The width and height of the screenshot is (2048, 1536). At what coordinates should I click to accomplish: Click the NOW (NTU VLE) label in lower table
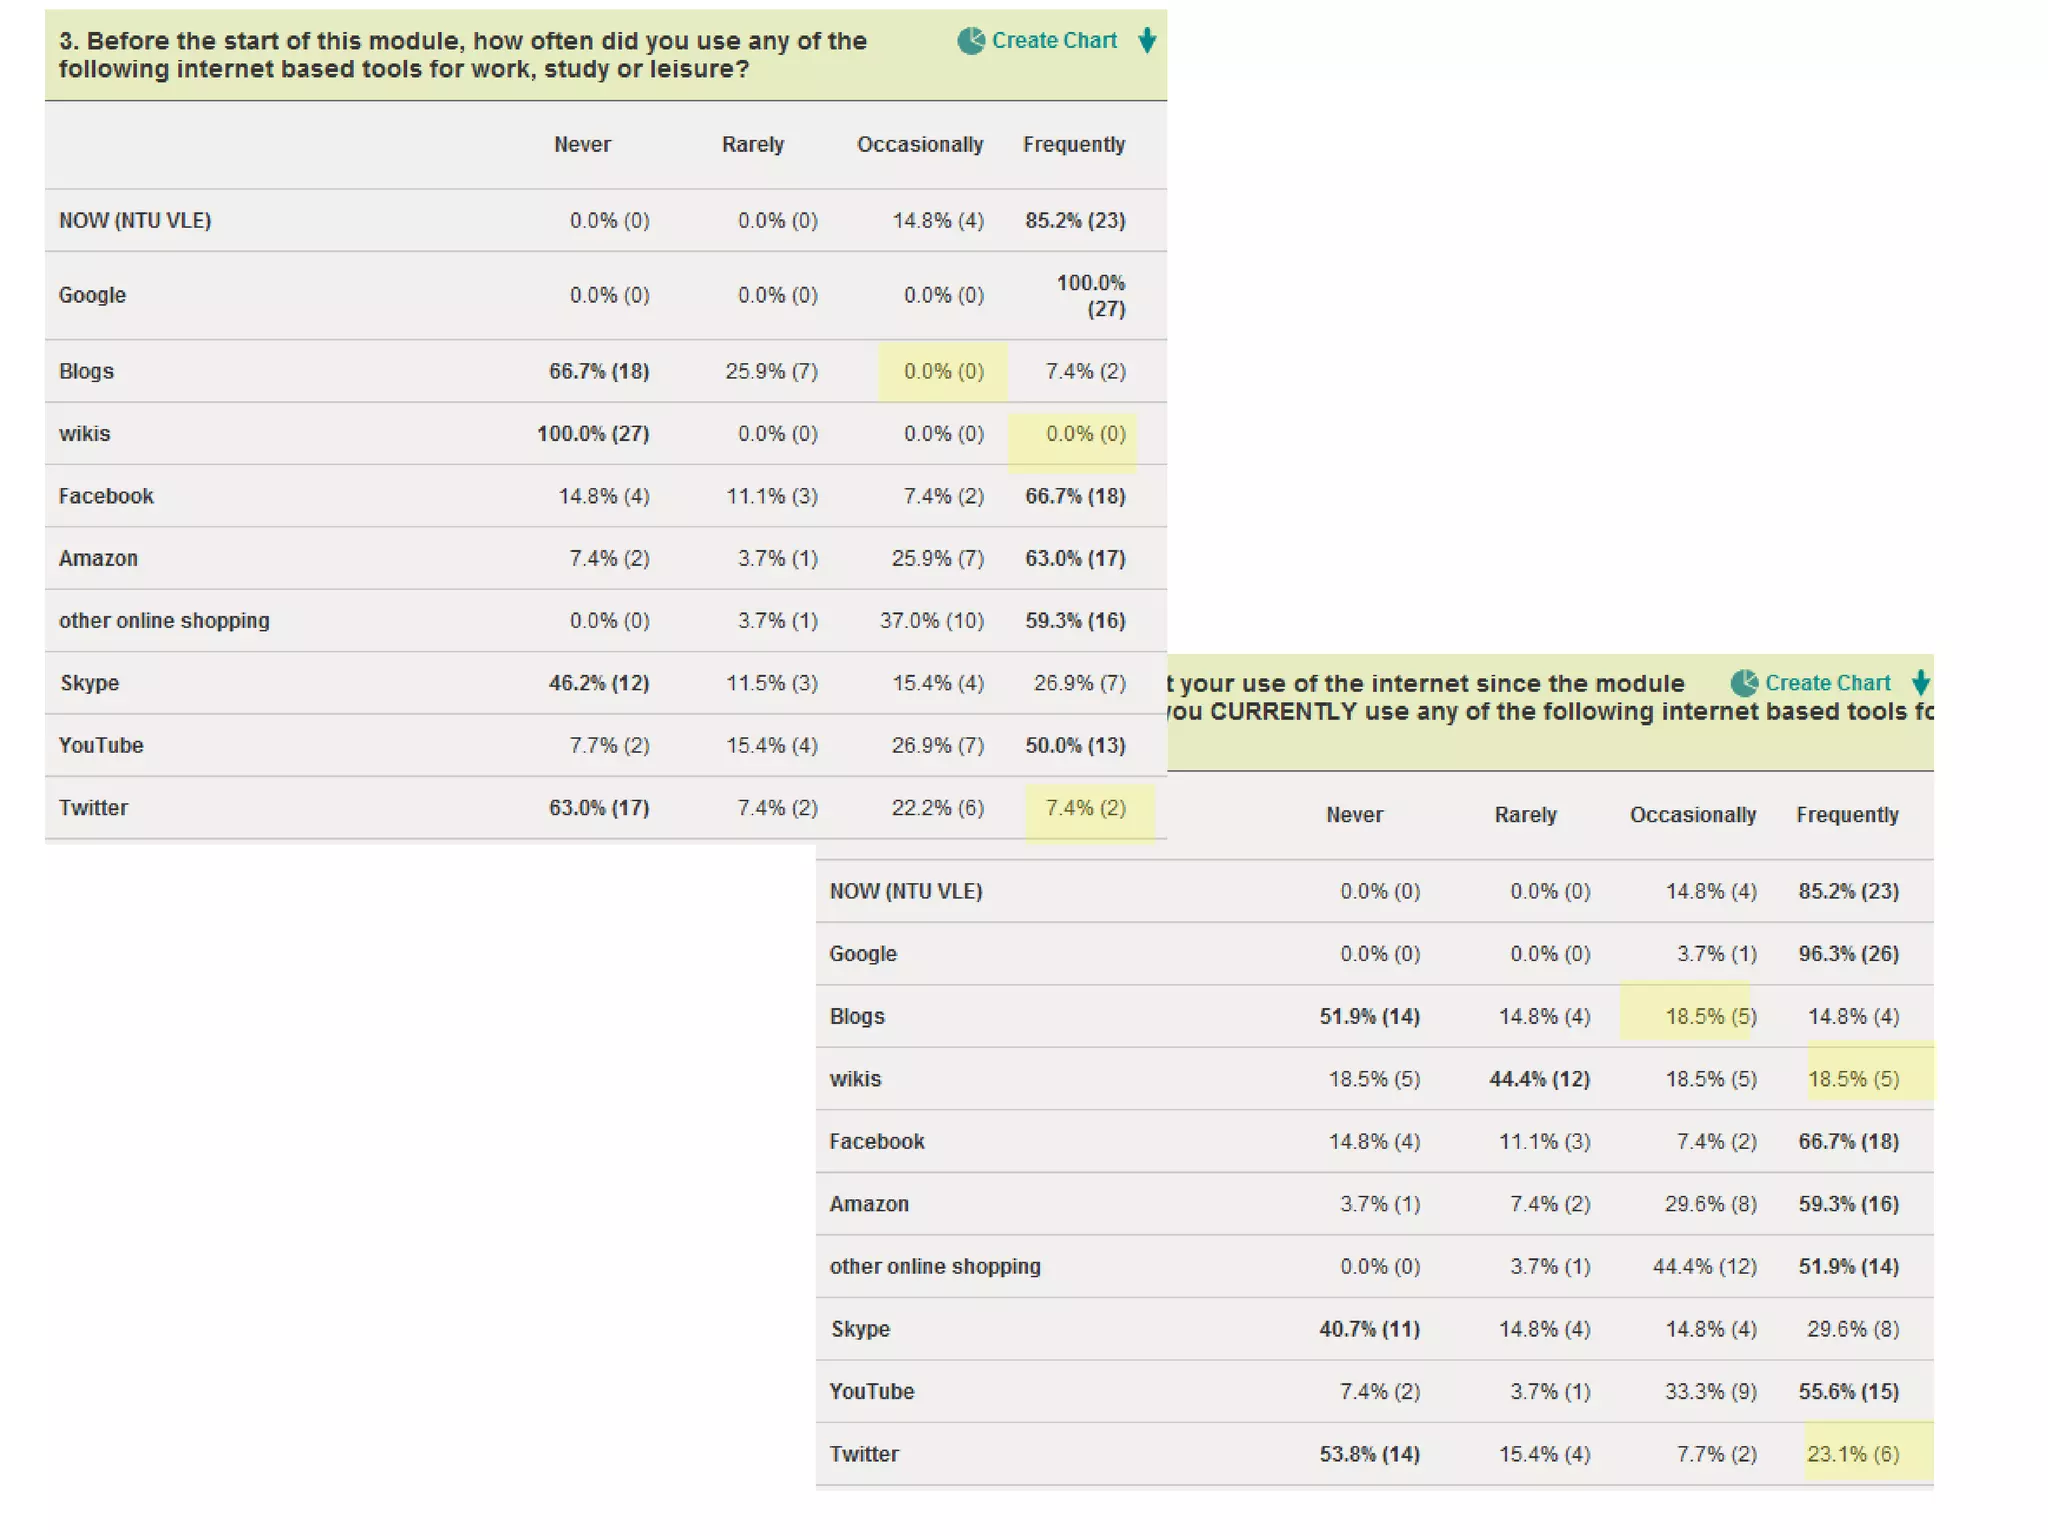coord(905,891)
